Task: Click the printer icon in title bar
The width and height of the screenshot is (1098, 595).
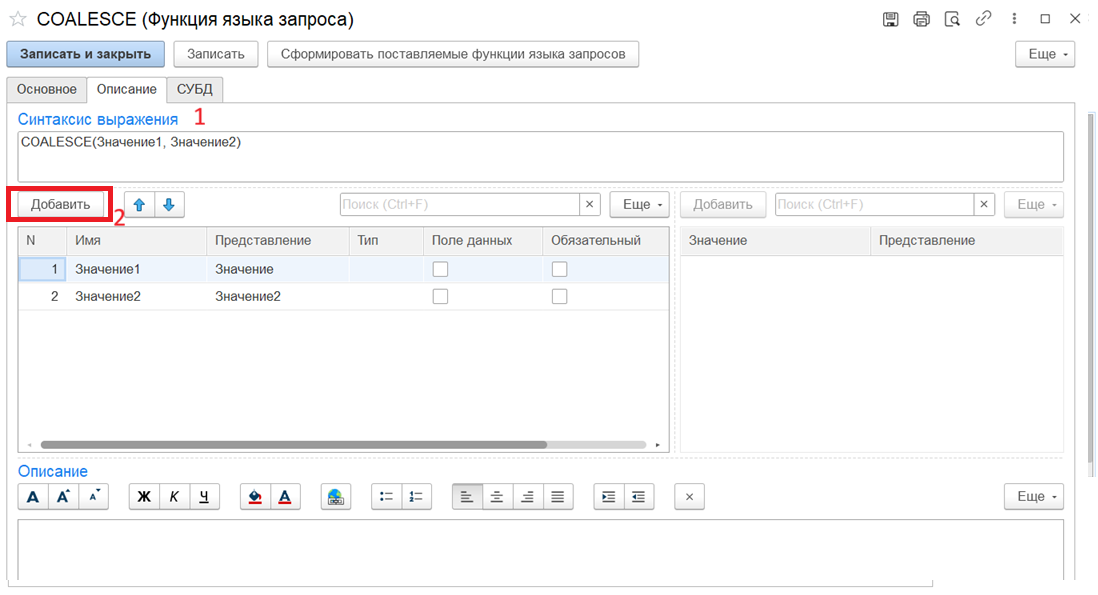Action: click(921, 19)
